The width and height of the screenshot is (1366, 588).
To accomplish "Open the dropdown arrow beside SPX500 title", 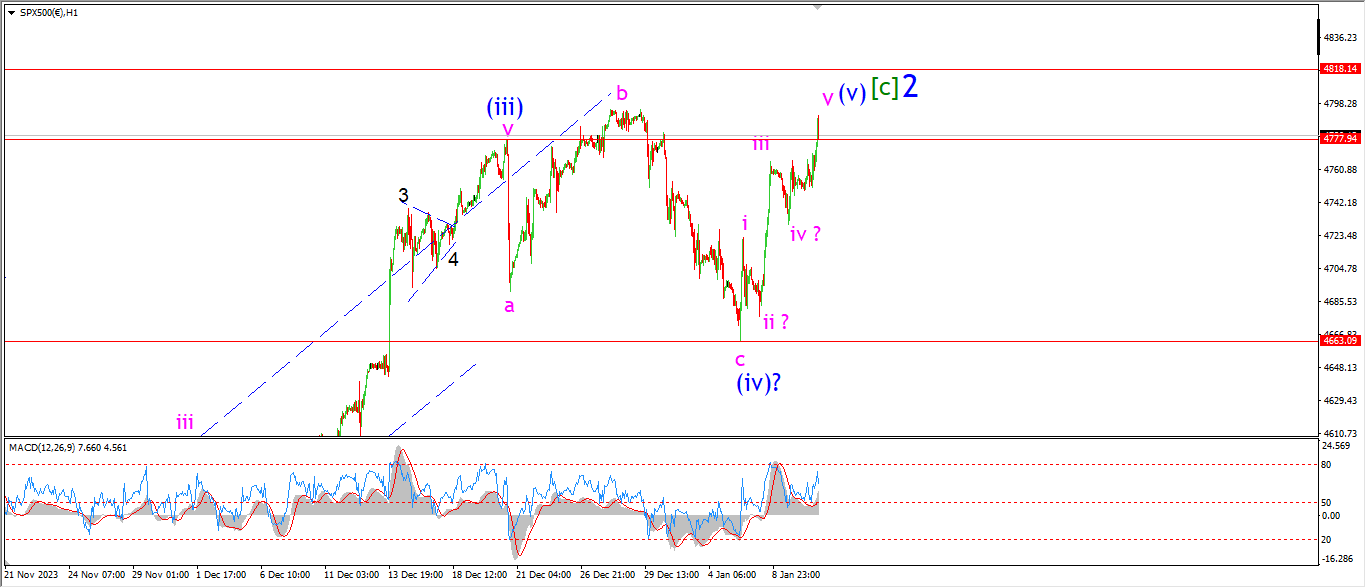I will pyautogui.click(x=9, y=11).
